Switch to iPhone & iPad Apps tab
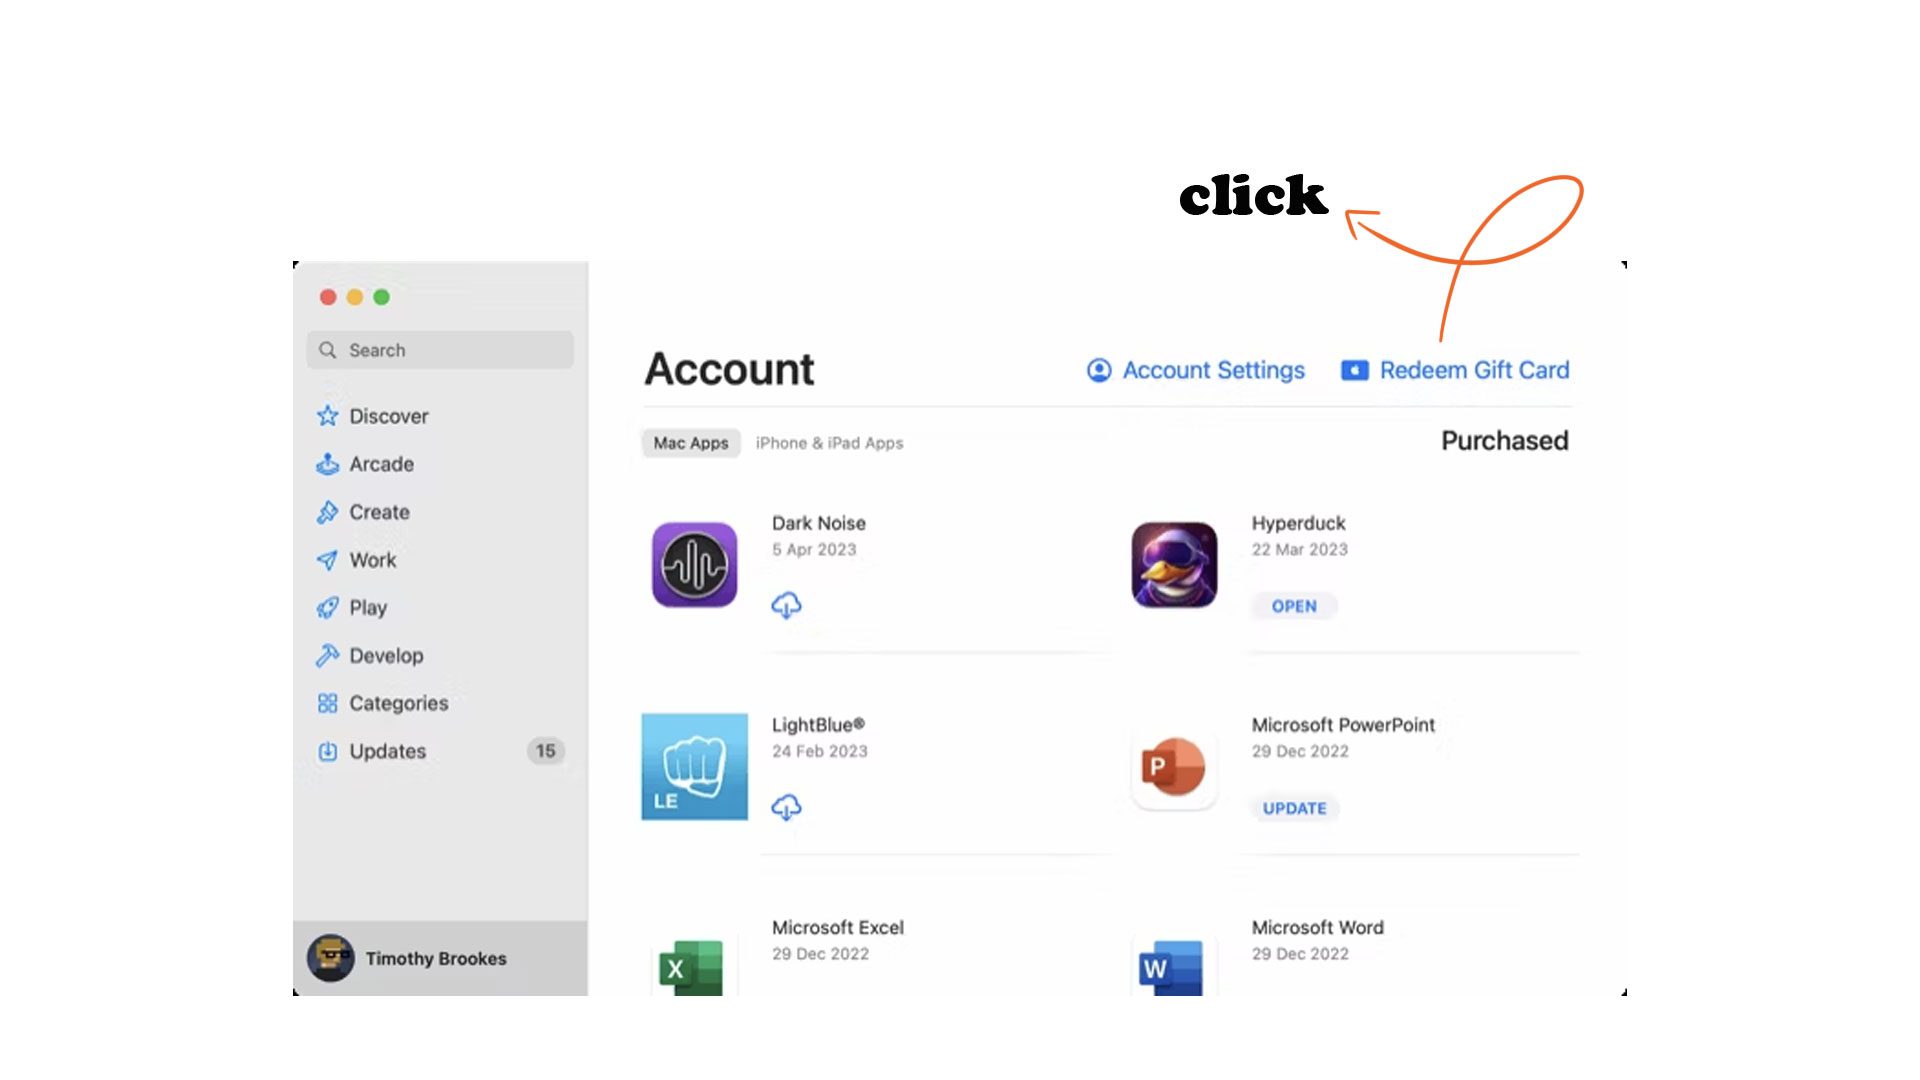 828,442
